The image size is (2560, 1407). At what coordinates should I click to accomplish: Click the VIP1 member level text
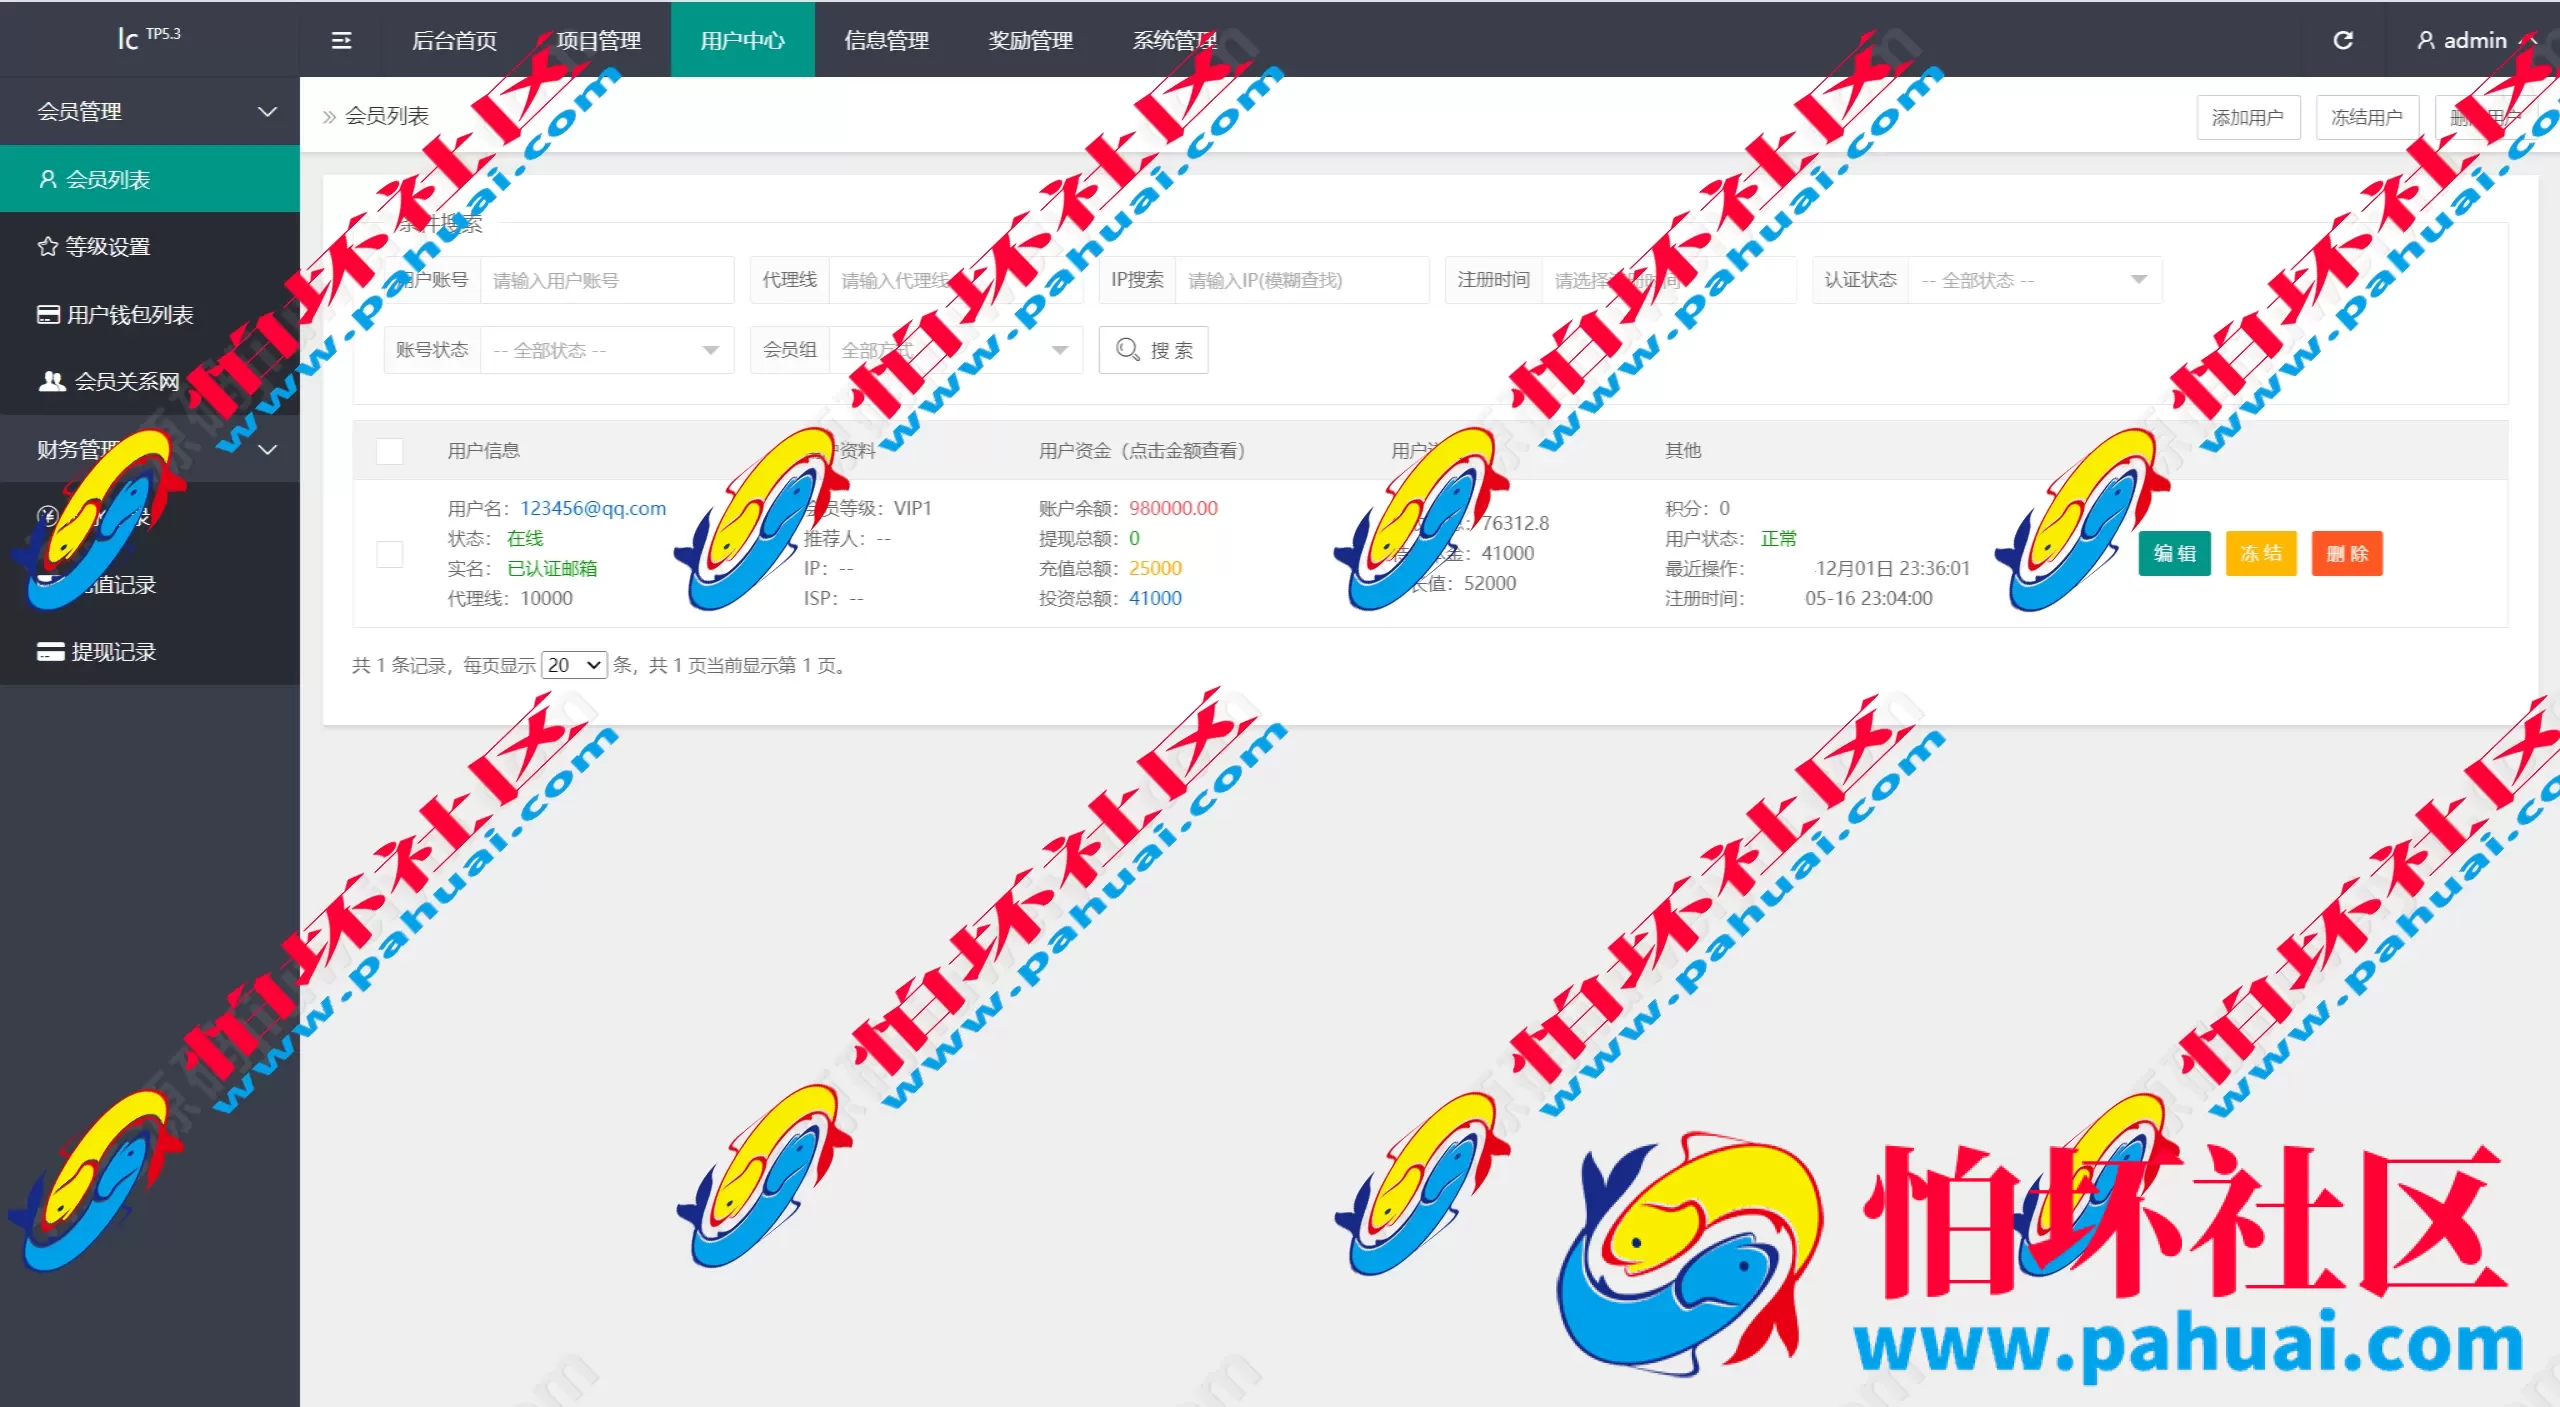(x=912, y=508)
